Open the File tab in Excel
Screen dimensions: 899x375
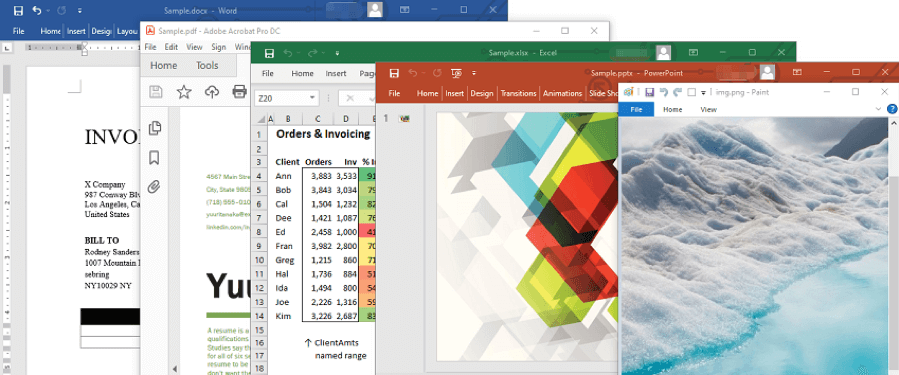click(268, 73)
